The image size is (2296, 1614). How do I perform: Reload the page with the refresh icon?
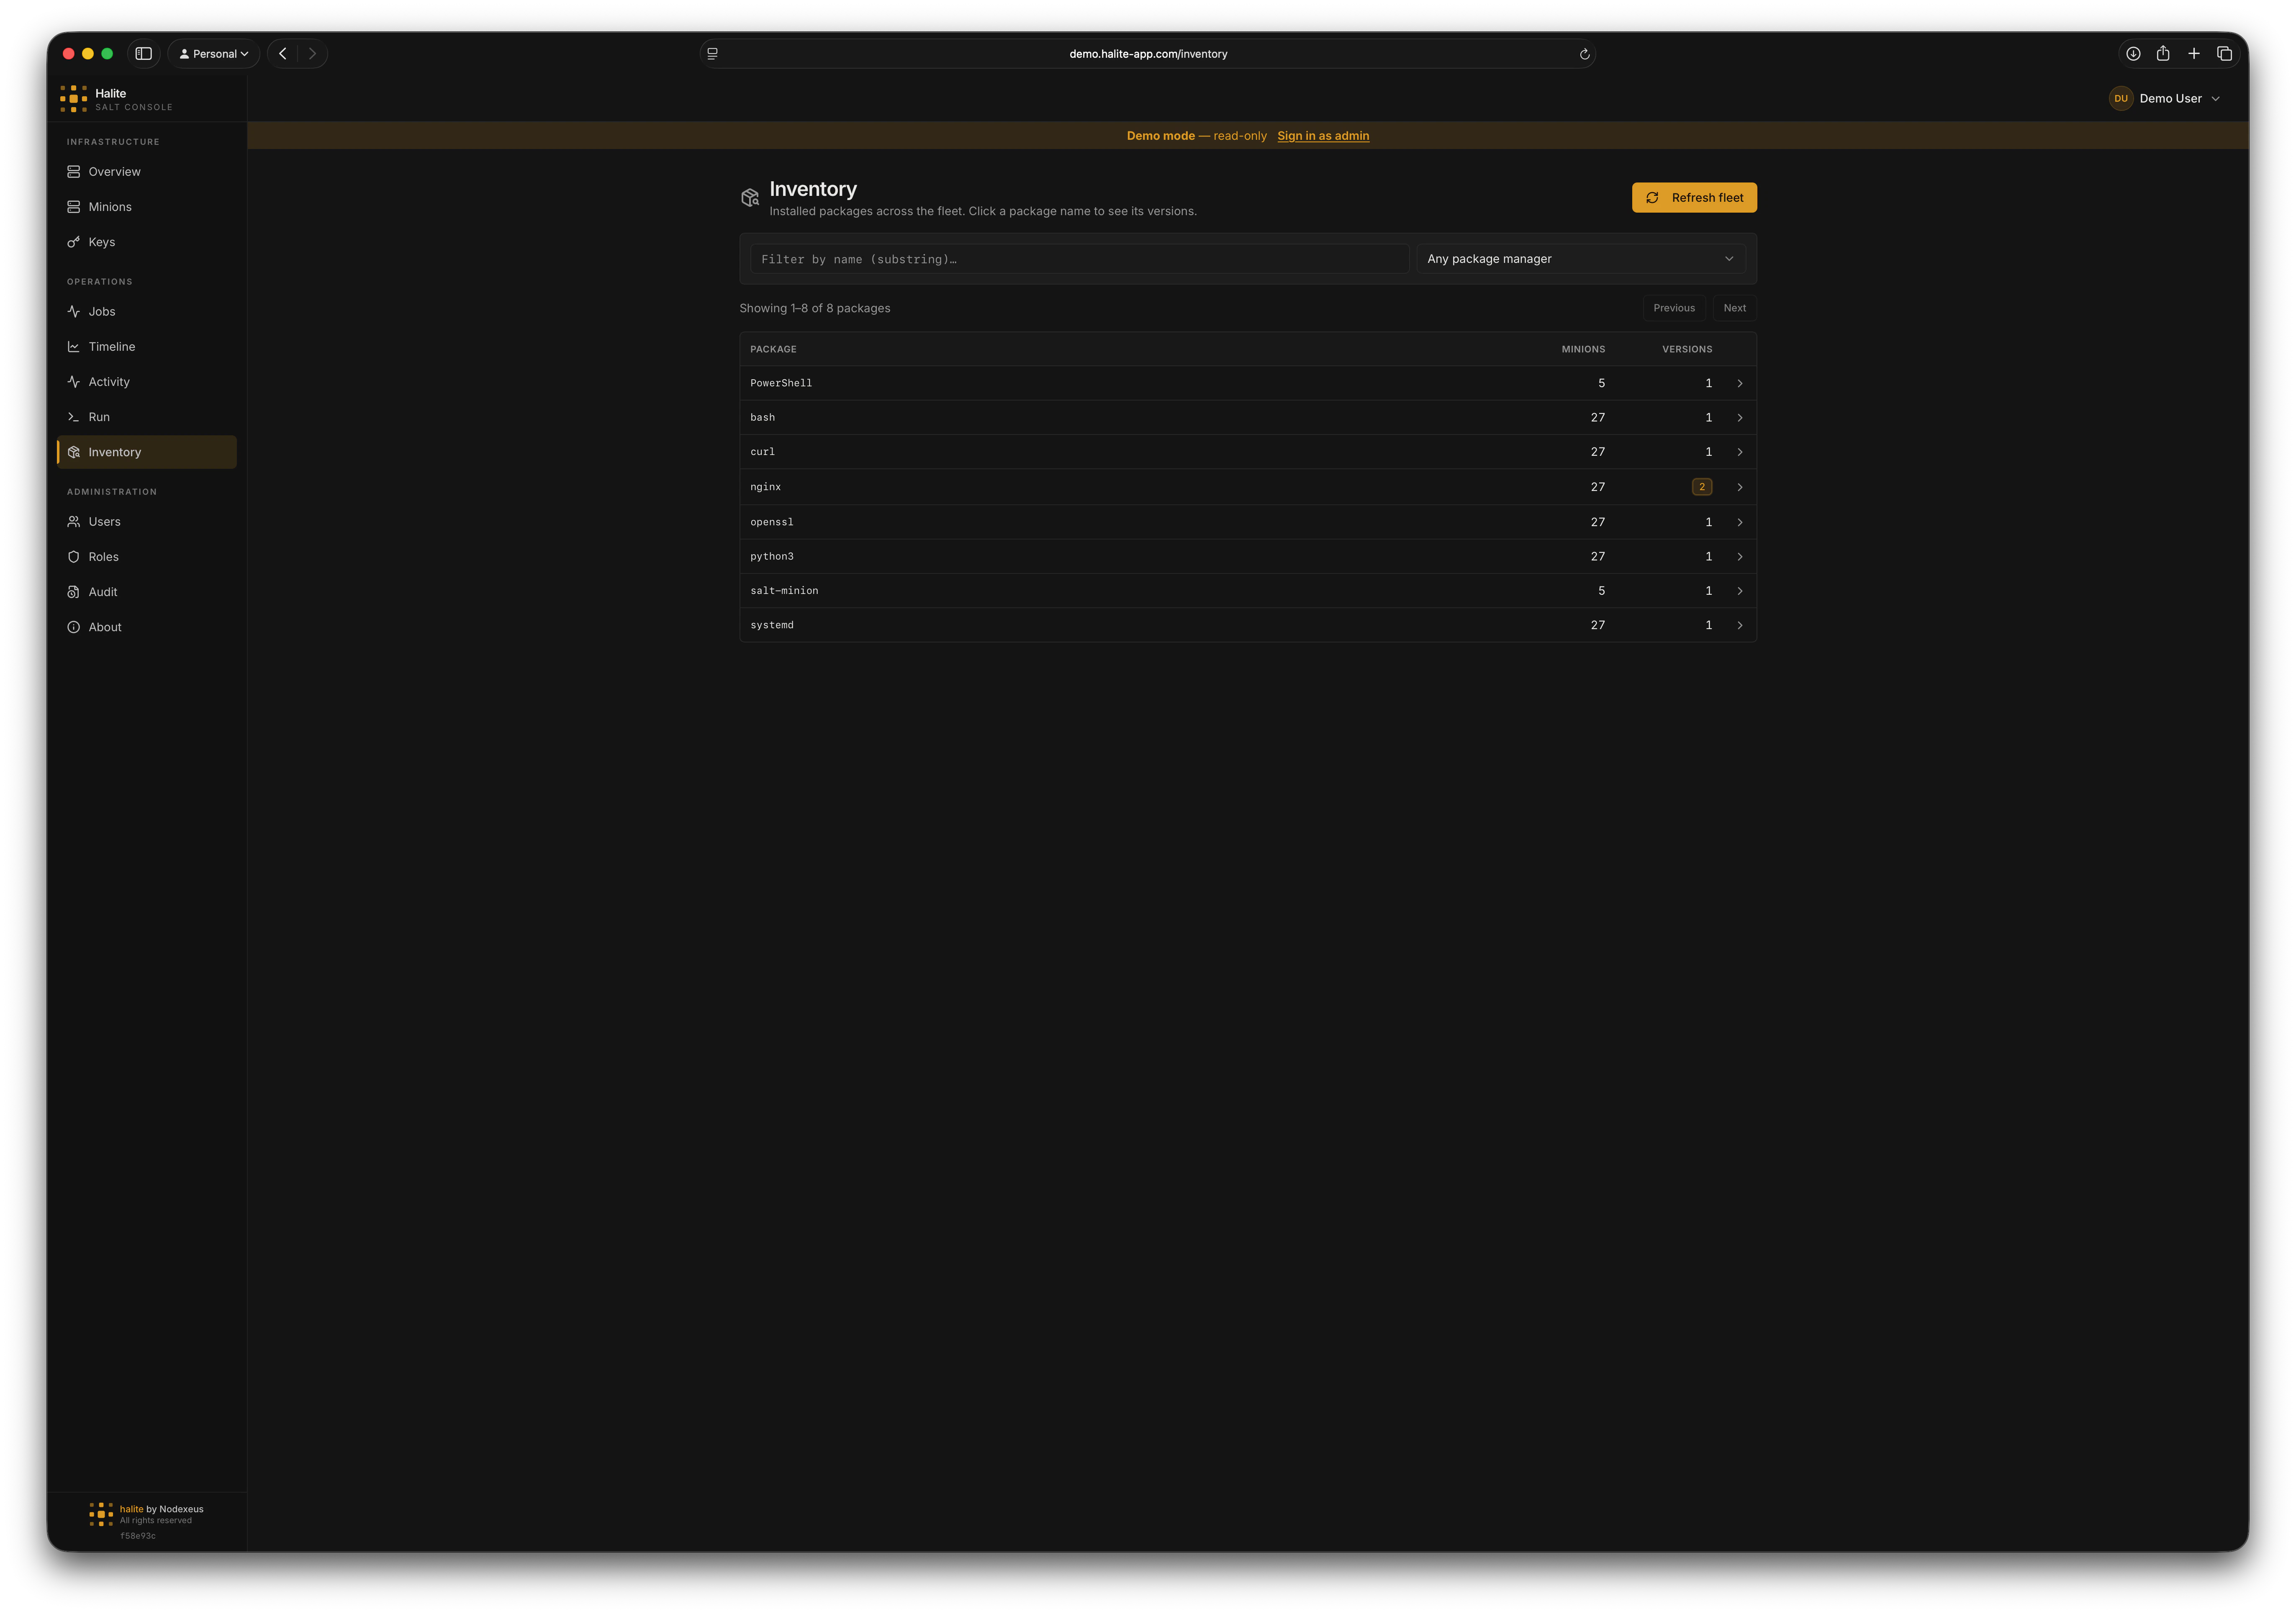(1584, 54)
